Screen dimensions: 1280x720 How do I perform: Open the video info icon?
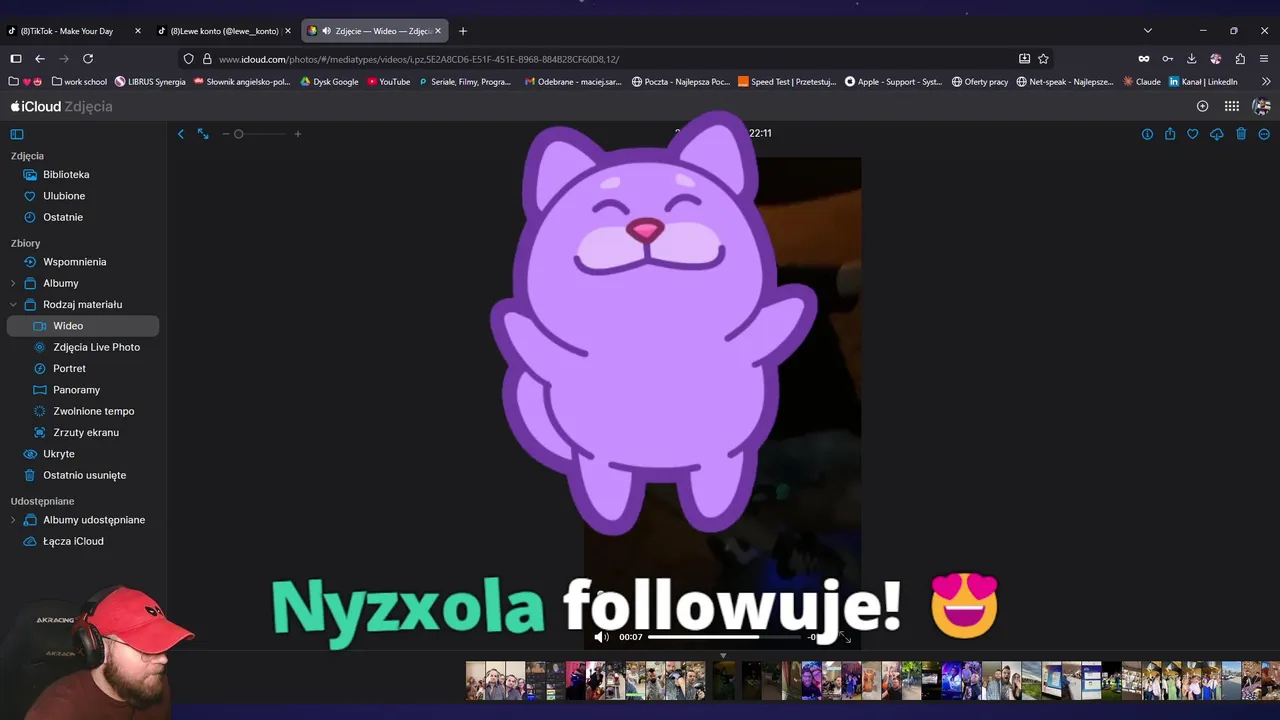click(x=1147, y=134)
